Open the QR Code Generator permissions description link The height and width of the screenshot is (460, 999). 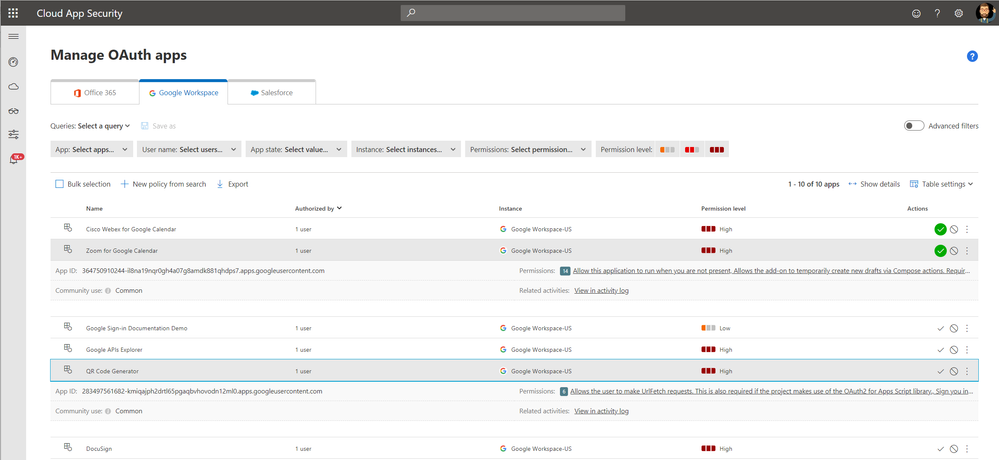772,391
